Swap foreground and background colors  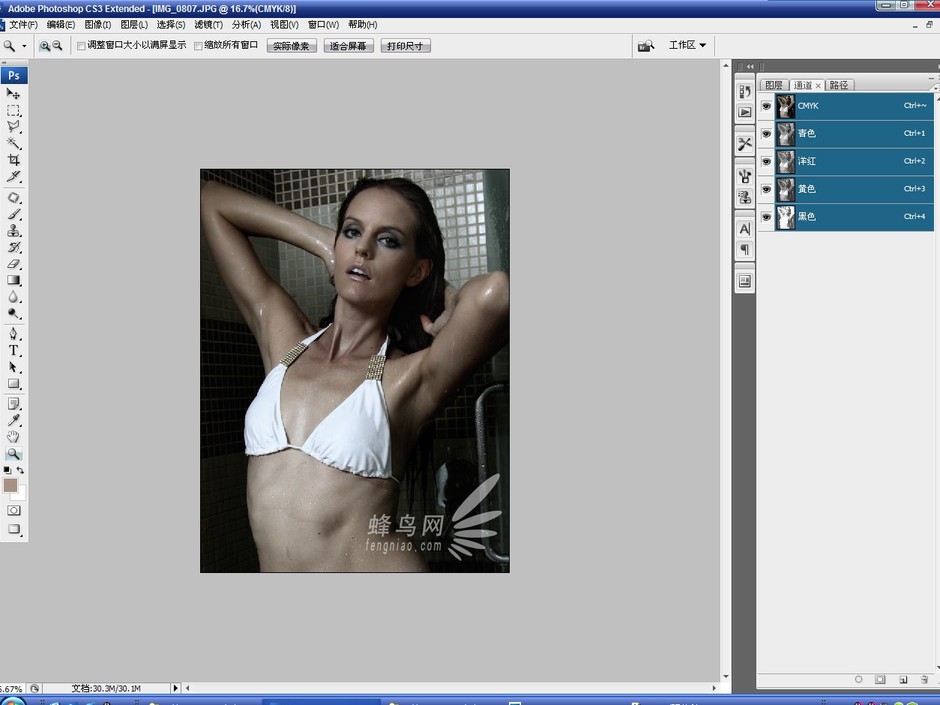coord(20,471)
